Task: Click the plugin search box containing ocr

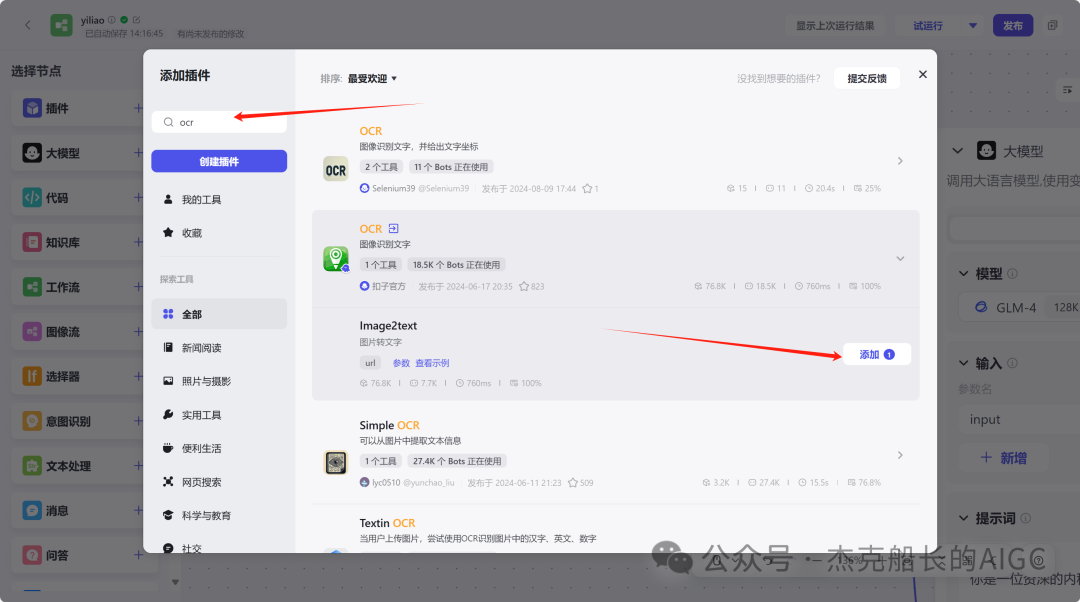Action: point(219,122)
